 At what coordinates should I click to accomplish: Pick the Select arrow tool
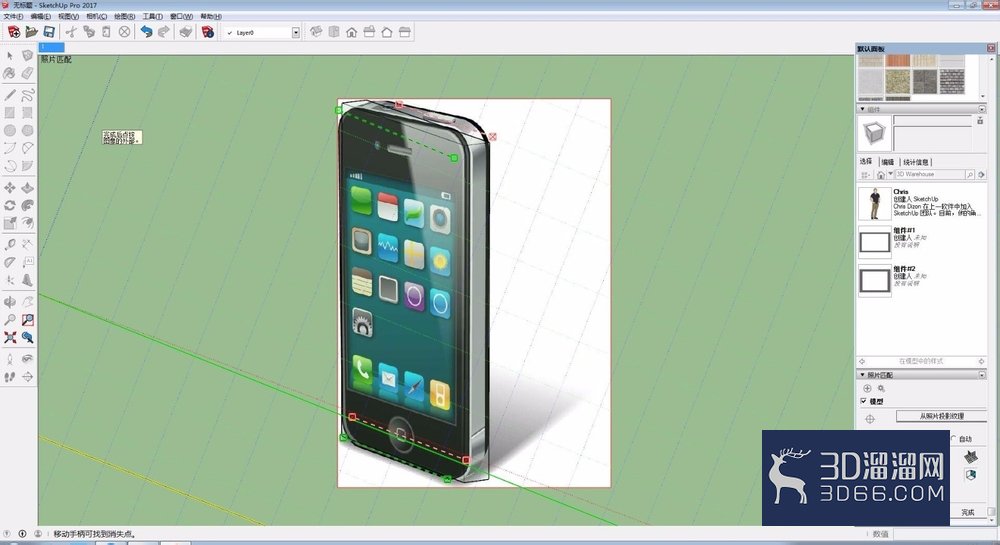10,56
